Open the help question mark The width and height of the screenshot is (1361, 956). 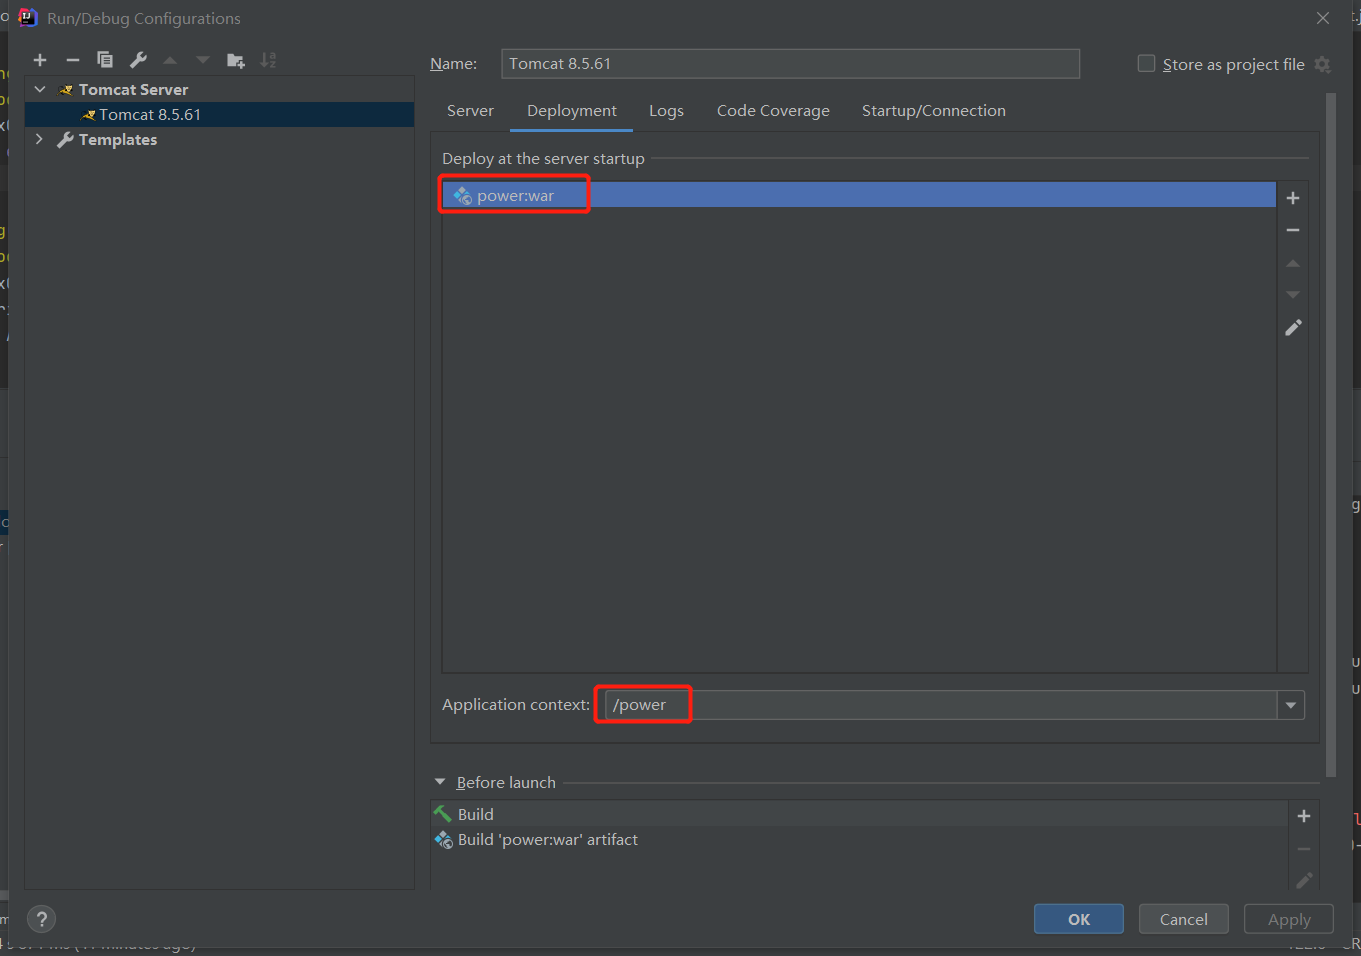click(x=41, y=919)
